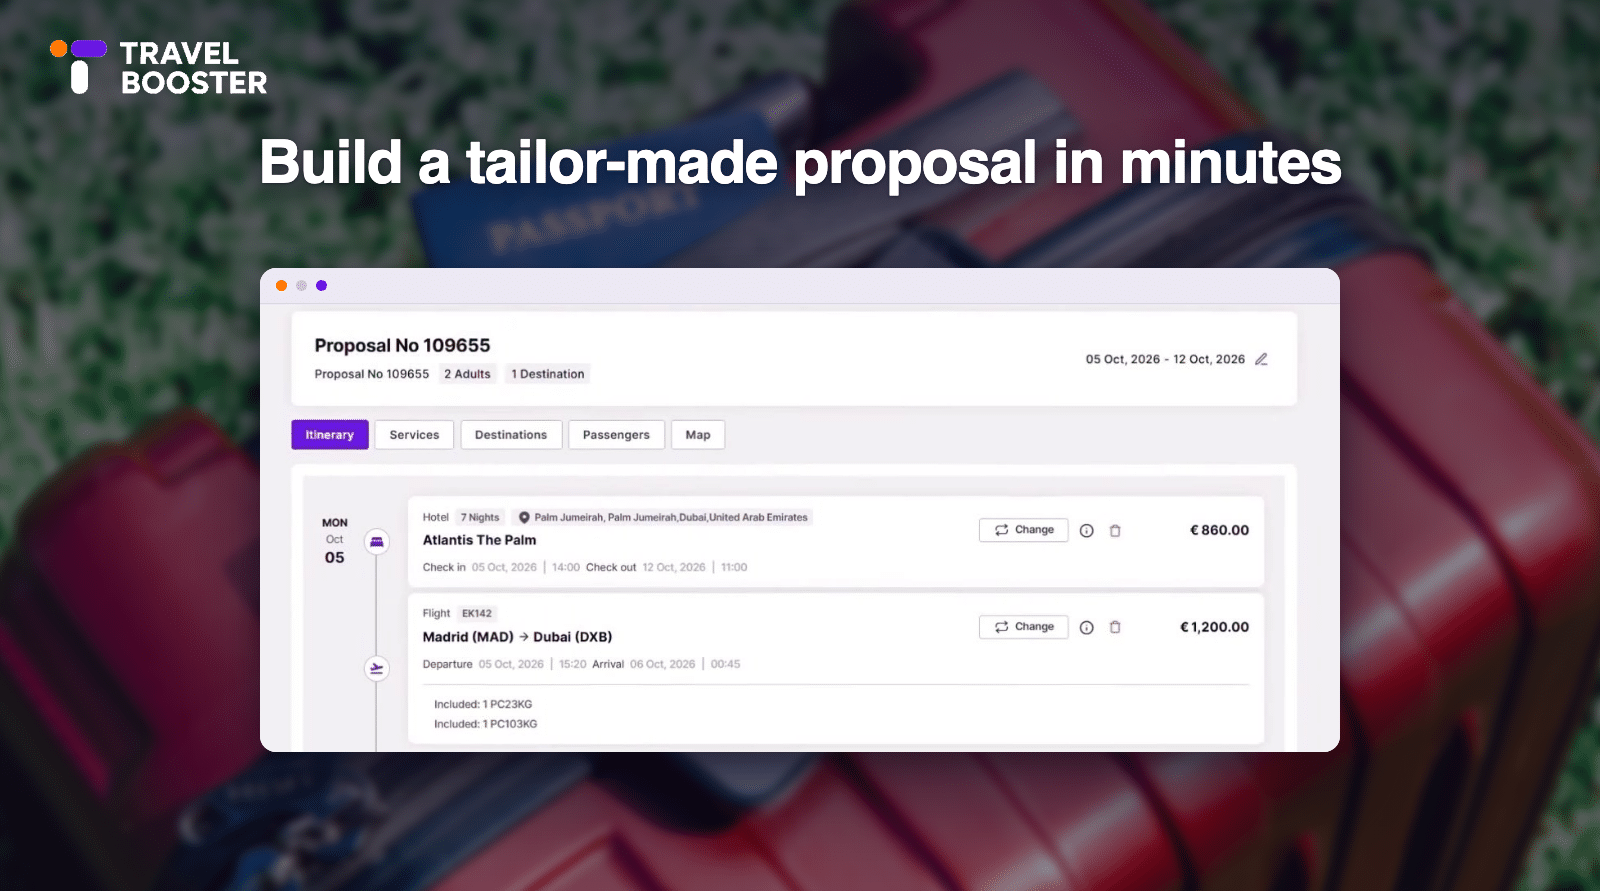Screen dimensions: 1600x891
Task: Click the hotel price € 860.00
Action: coord(1219,530)
